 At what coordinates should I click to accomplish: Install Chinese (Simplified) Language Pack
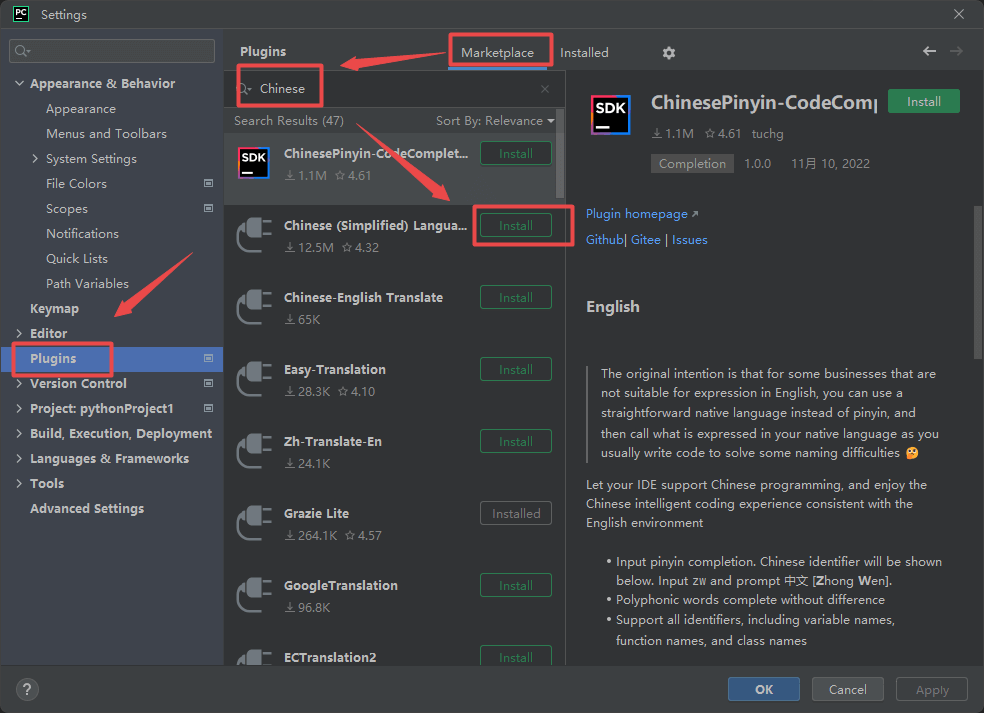click(516, 226)
